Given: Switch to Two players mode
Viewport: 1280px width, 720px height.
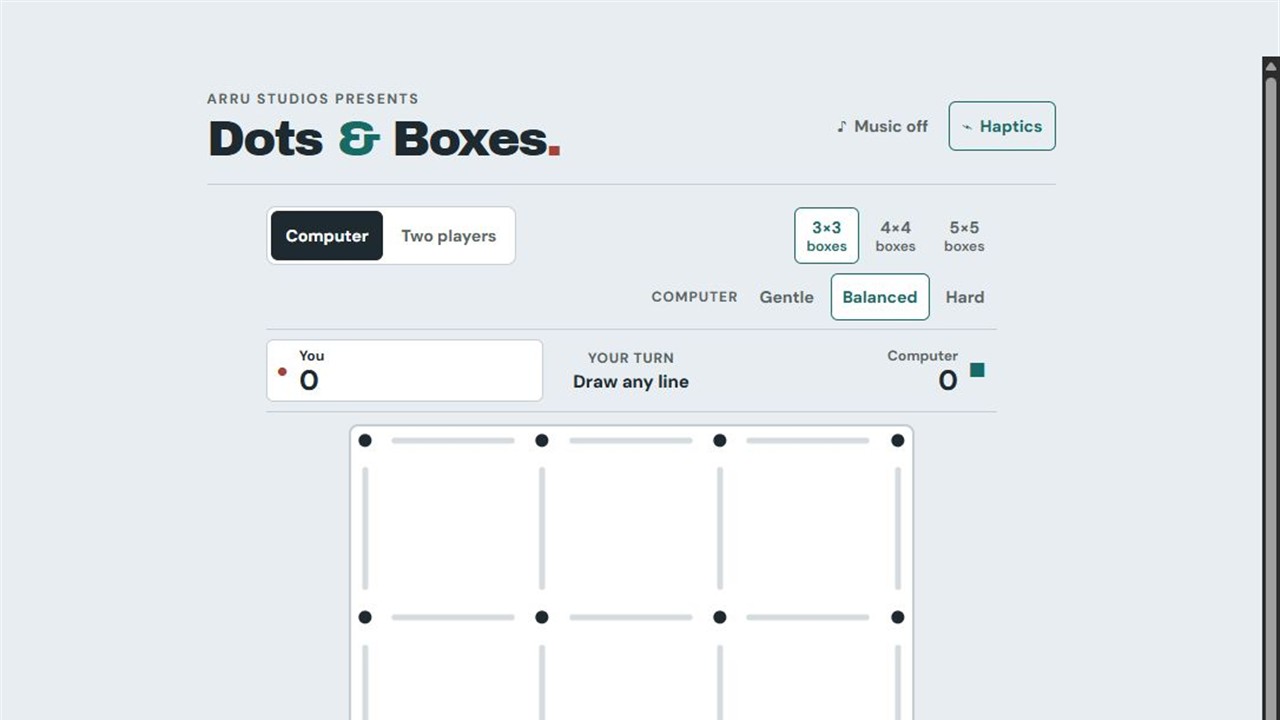Looking at the screenshot, I should [x=448, y=236].
